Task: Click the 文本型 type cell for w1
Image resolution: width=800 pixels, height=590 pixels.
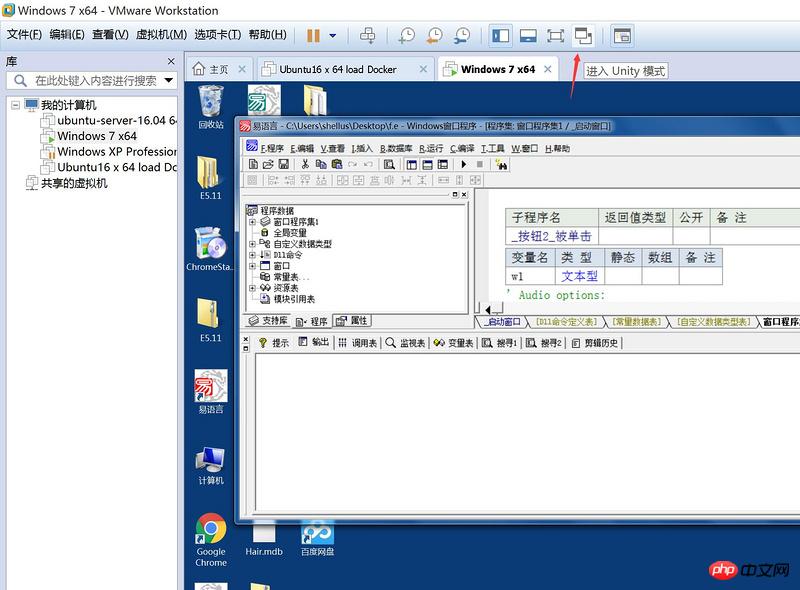Action: click(x=579, y=276)
